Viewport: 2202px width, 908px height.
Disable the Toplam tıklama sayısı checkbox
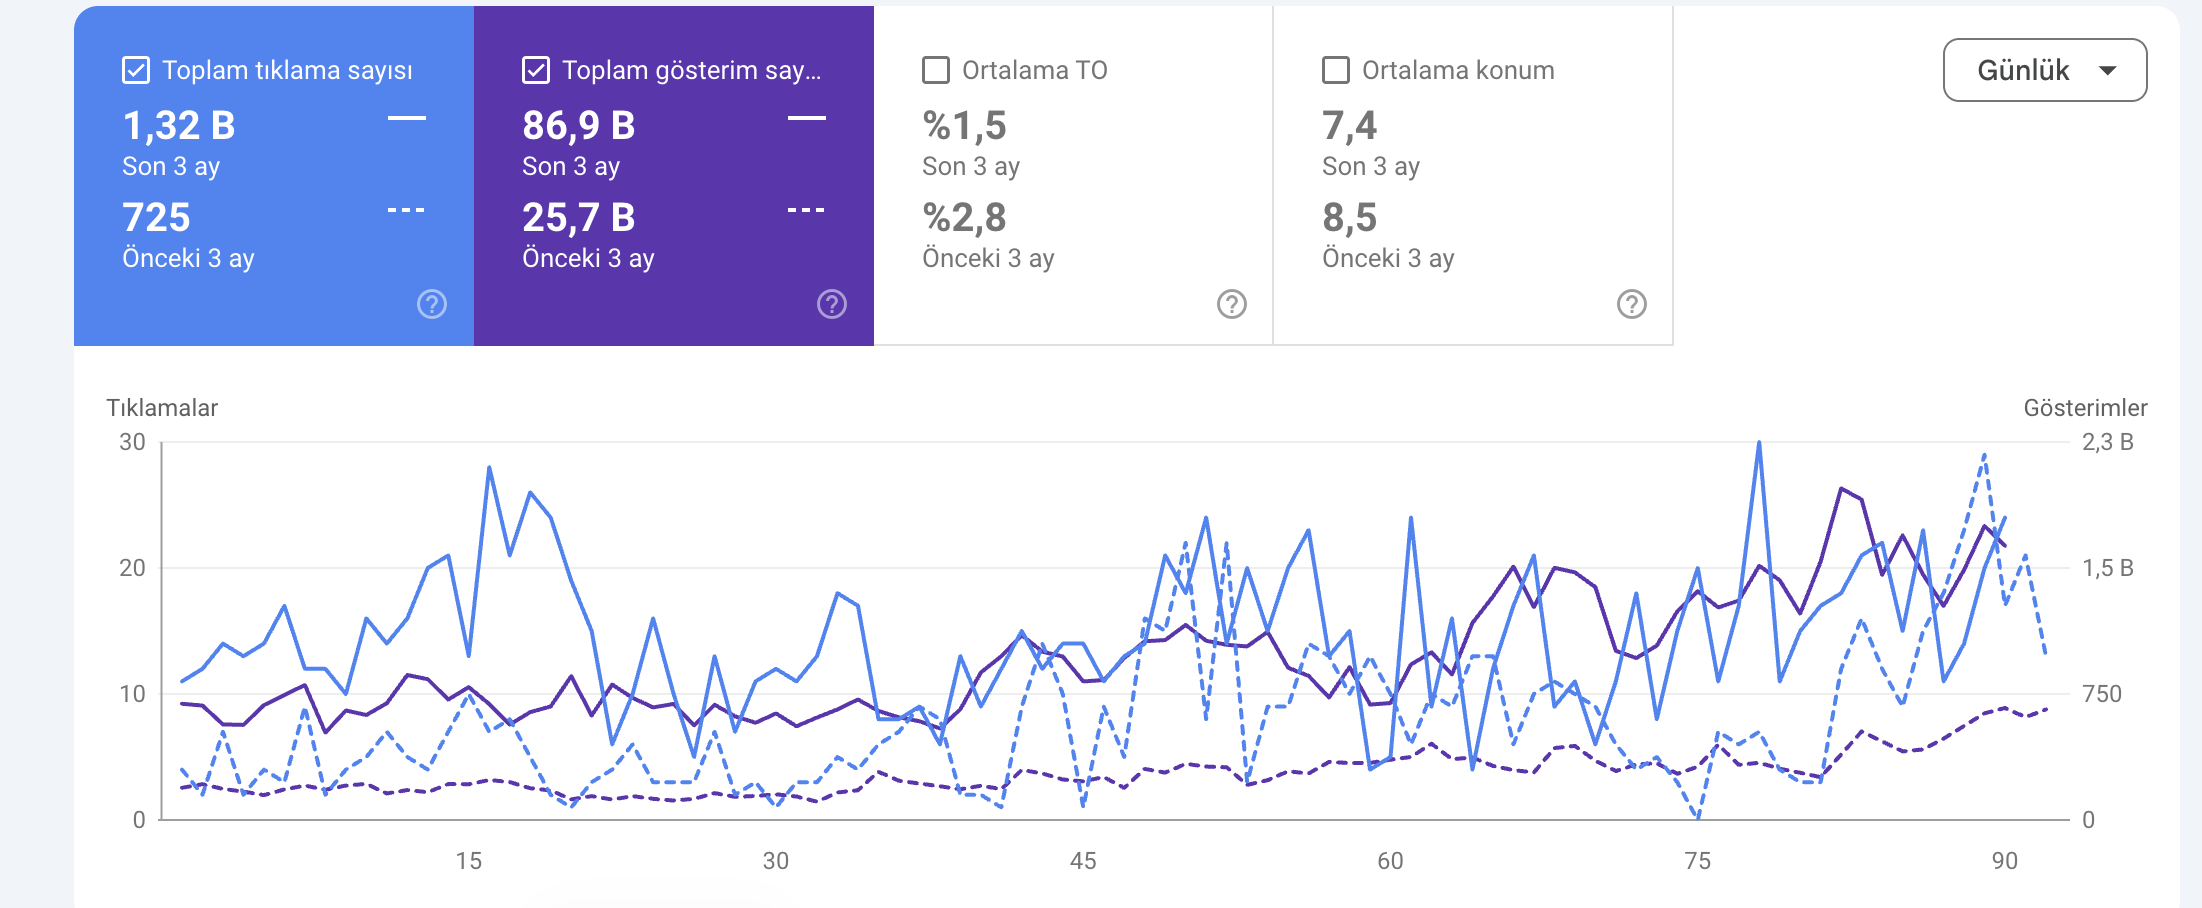point(135,70)
